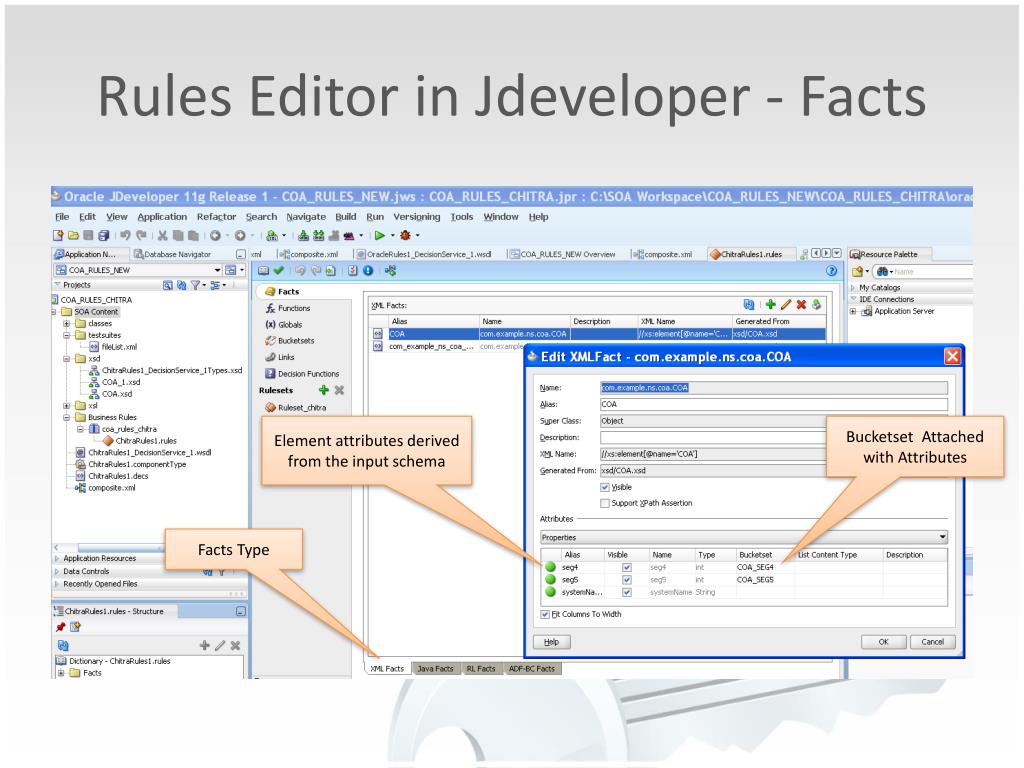This screenshot has width=1024, height=768.
Task: Toggle the Visible checkbox in Edit XMLFact
Action: tap(605, 487)
